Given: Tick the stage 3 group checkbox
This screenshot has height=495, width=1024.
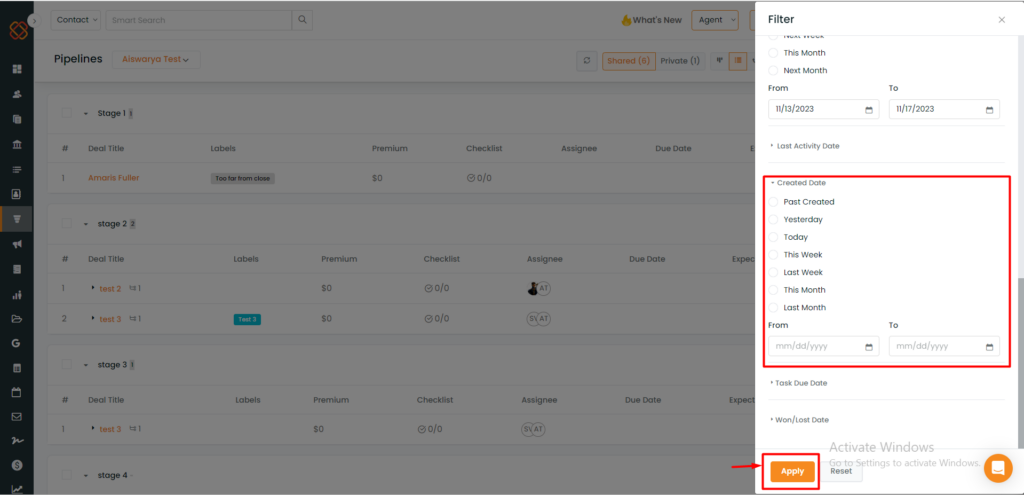Looking at the screenshot, I should (x=67, y=364).
